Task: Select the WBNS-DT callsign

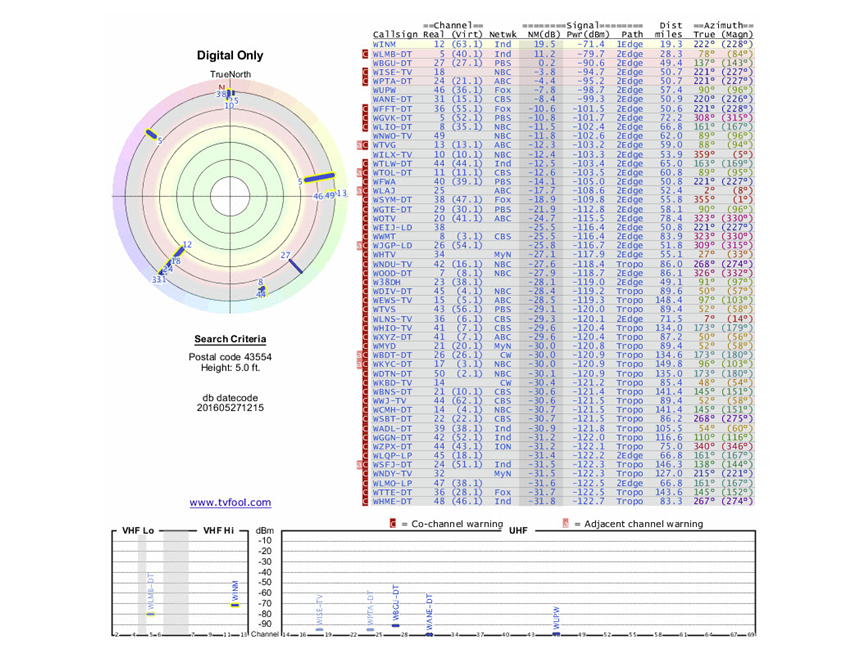Action: tap(392, 392)
